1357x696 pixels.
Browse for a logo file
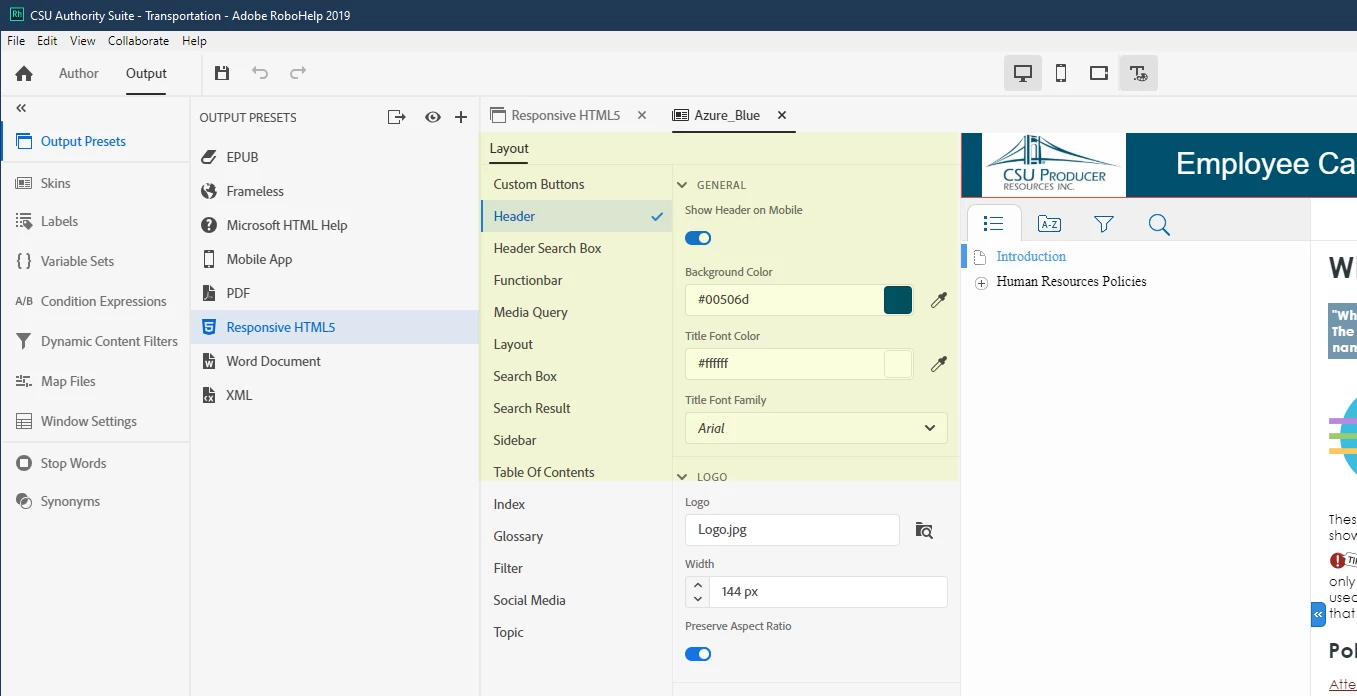click(924, 531)
